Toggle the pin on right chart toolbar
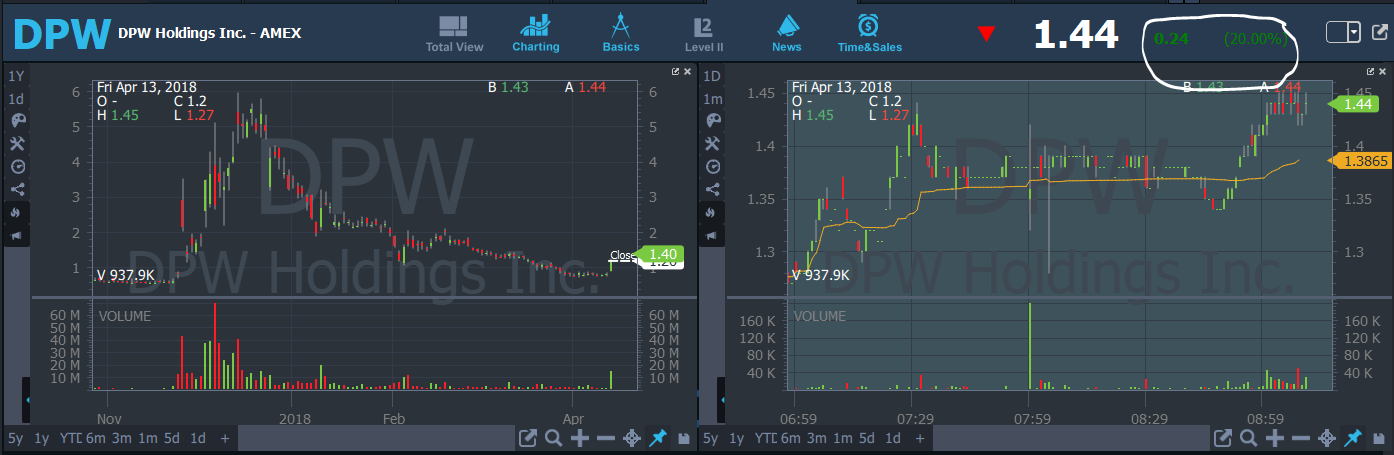The width and height of the screenshot is (1394, 455). 1353,438
